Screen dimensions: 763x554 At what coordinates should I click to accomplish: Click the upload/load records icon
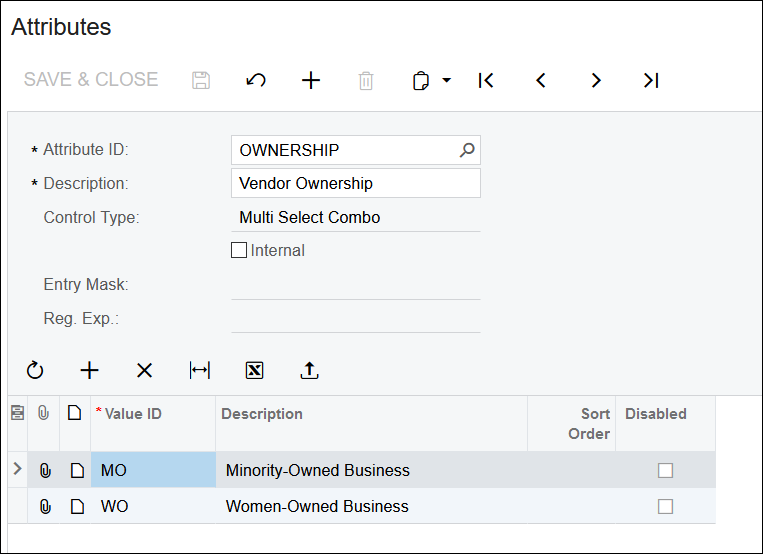coord(310,370)
